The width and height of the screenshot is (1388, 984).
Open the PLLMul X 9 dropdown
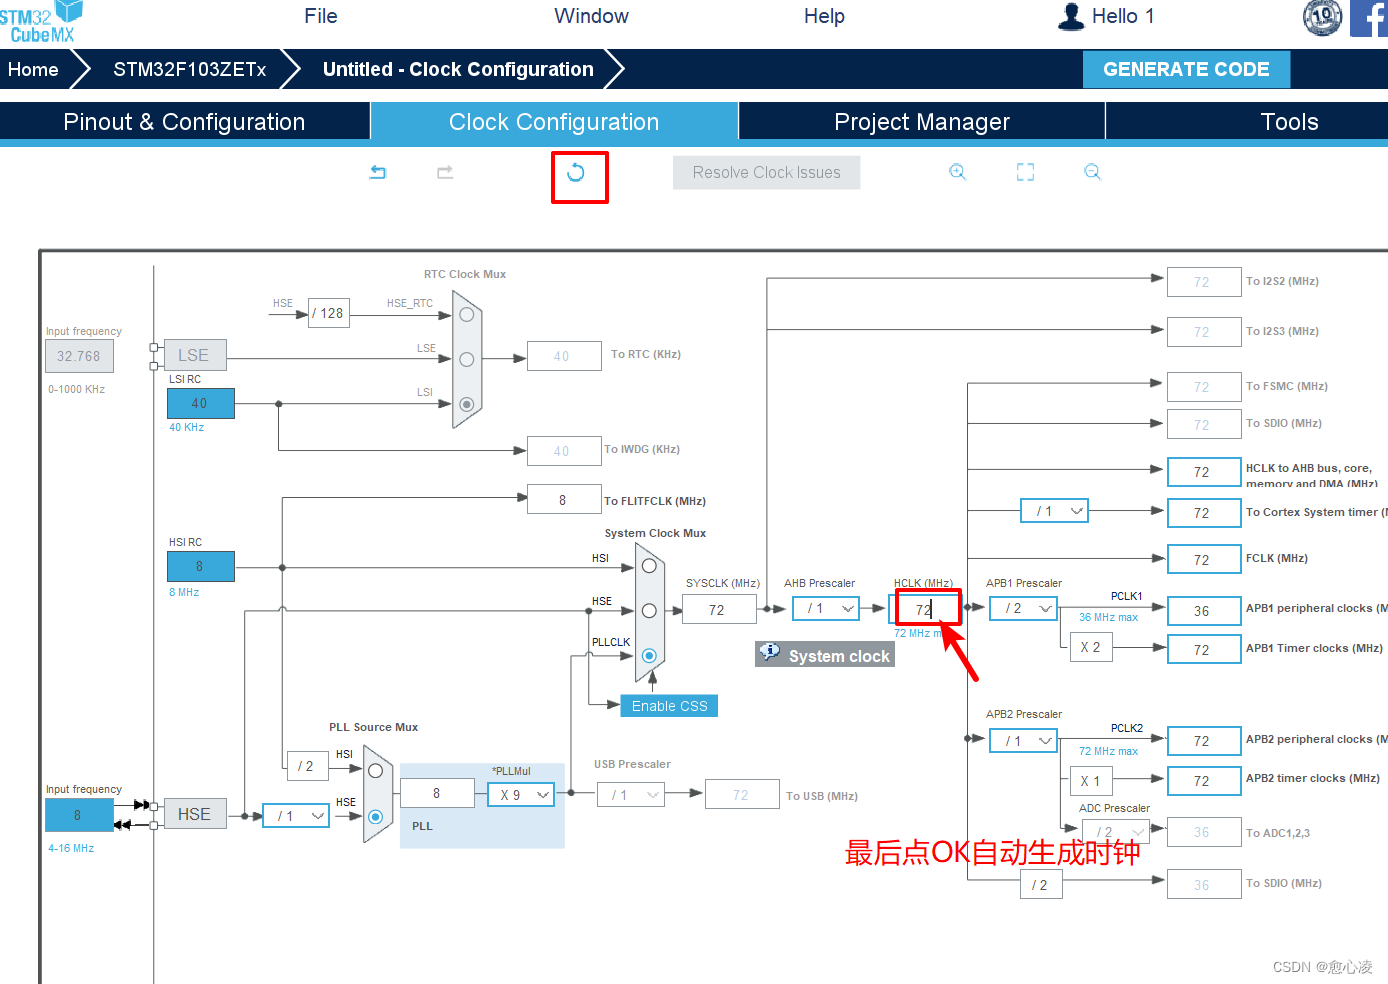[521, 795]
